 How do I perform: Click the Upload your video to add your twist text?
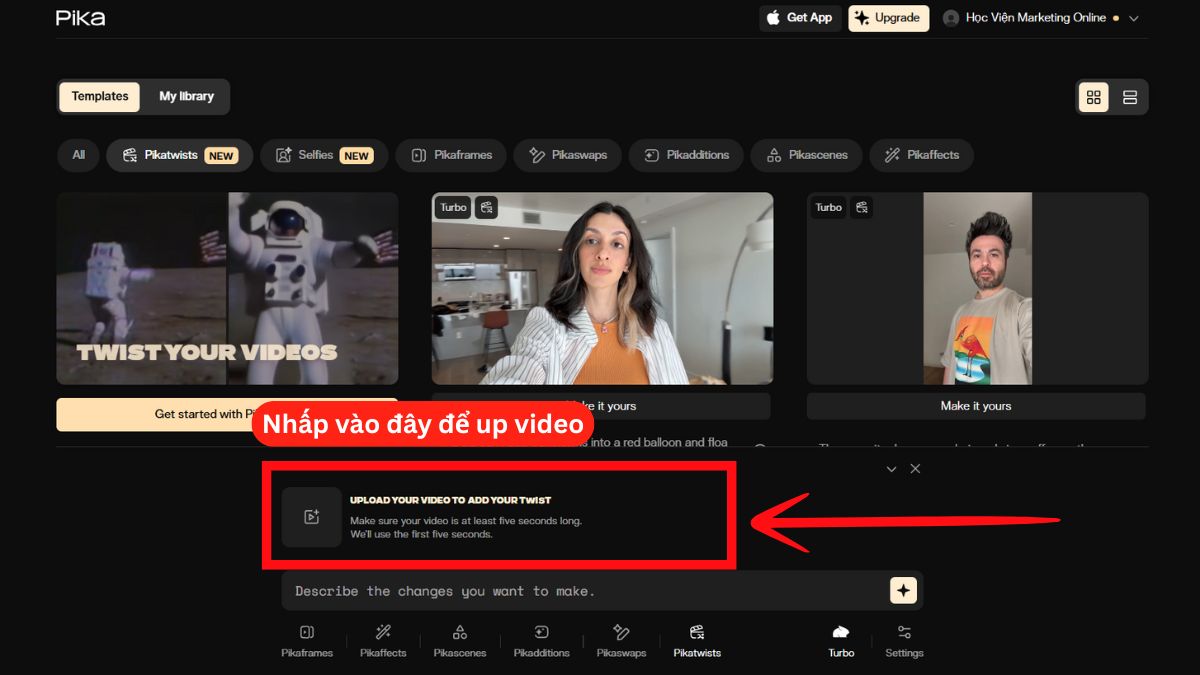click(450, 500)
